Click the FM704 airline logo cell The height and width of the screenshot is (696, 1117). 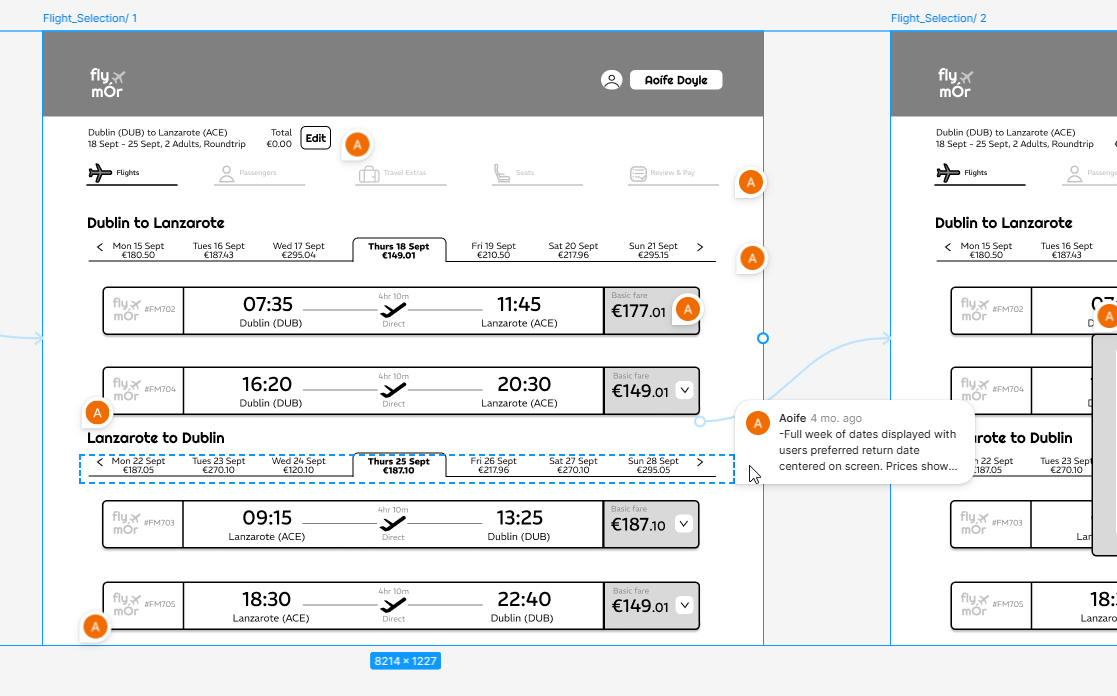(x=143, y=390)
